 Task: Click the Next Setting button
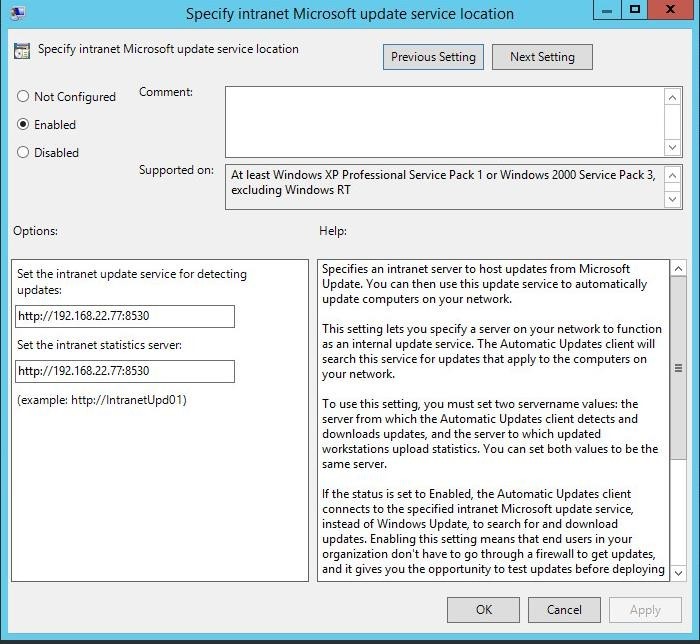click(542, 57)
